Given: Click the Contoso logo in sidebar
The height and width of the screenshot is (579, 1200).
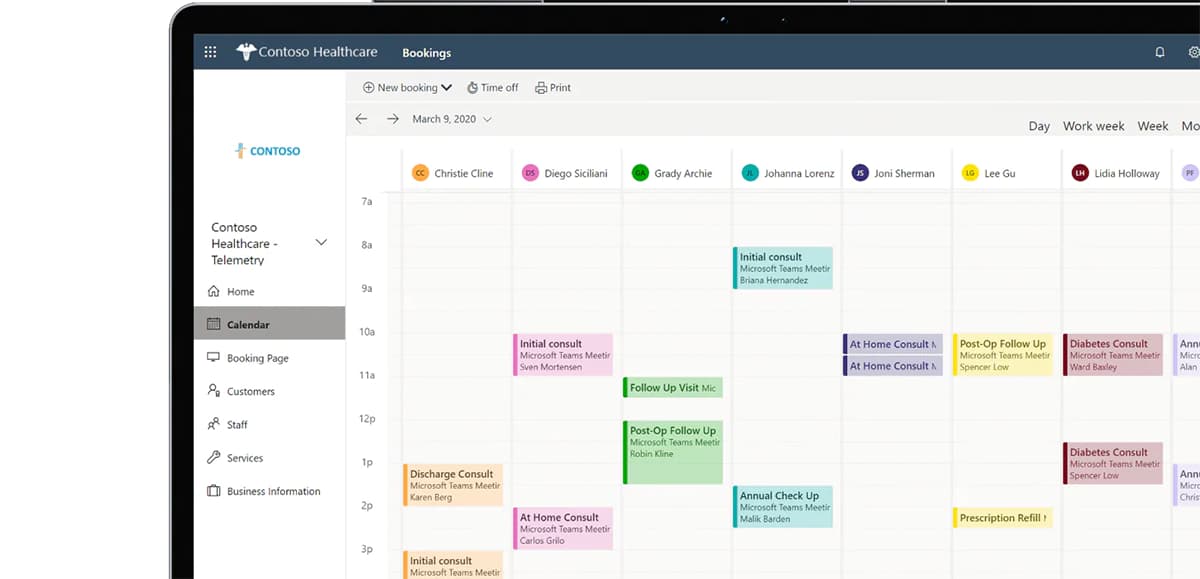Looking at the screenshot, I should pyautogui.click(x=268, y=151).
